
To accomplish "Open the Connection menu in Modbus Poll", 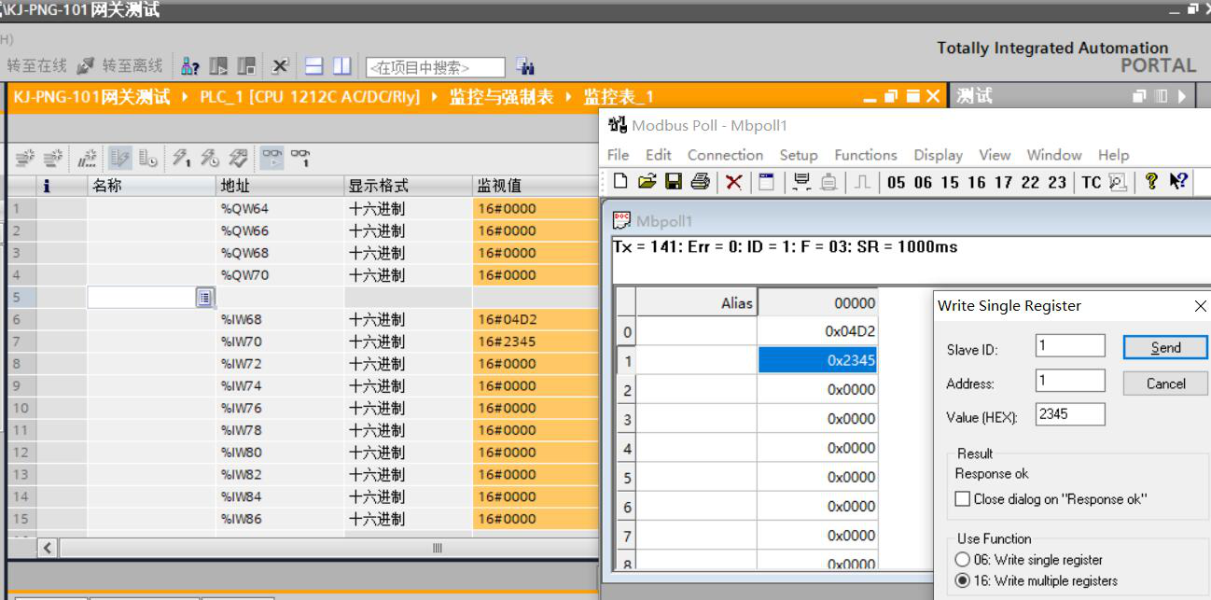I will [x=725, y=155].
